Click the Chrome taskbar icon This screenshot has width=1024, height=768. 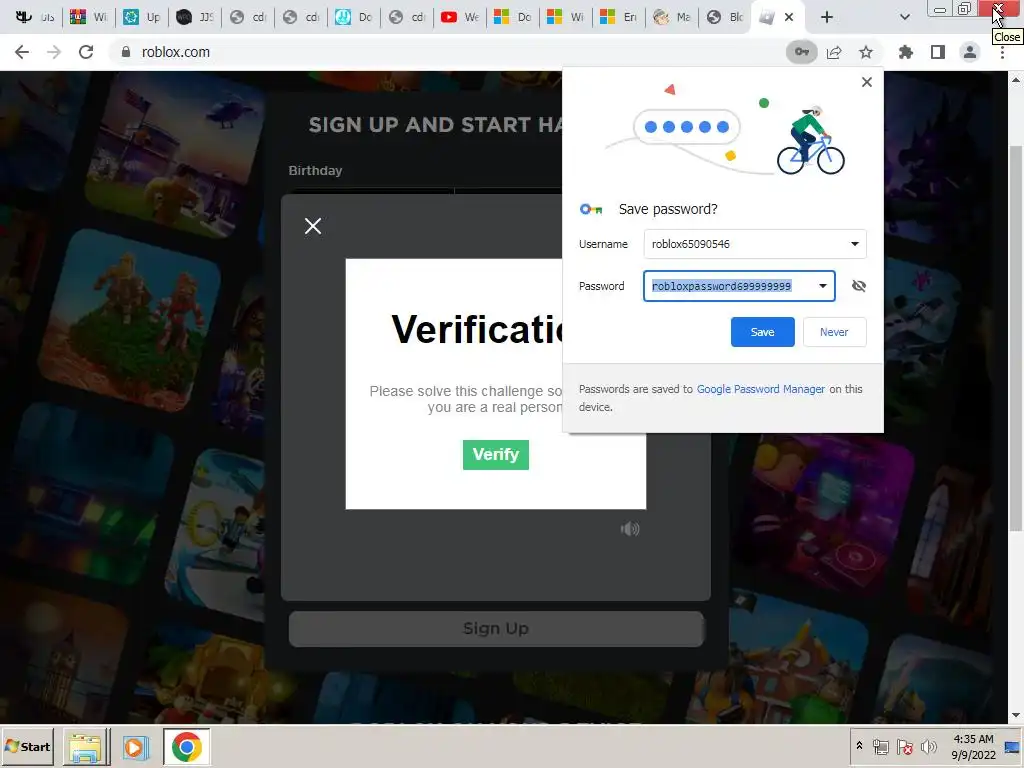pos(186,747)
